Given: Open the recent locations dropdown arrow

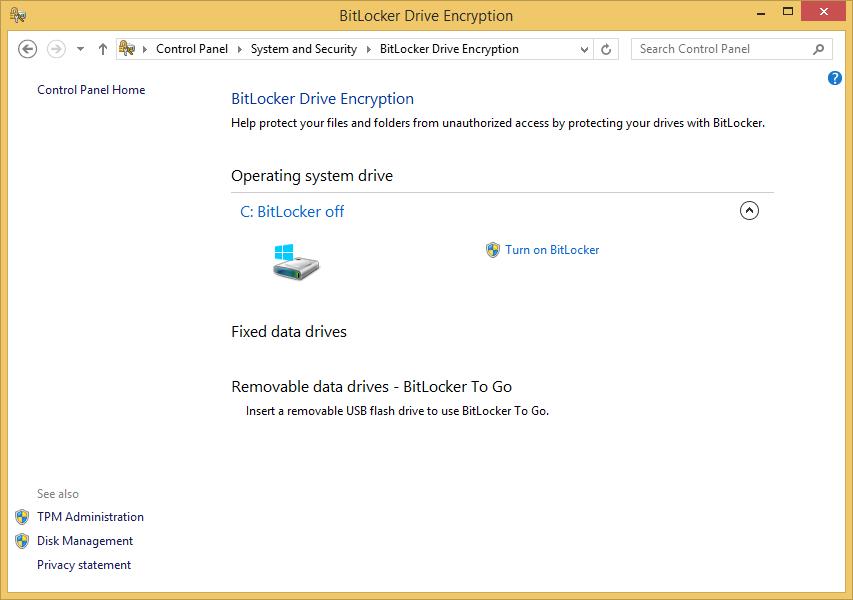Looking at the screenshot, I should [81, 49].
